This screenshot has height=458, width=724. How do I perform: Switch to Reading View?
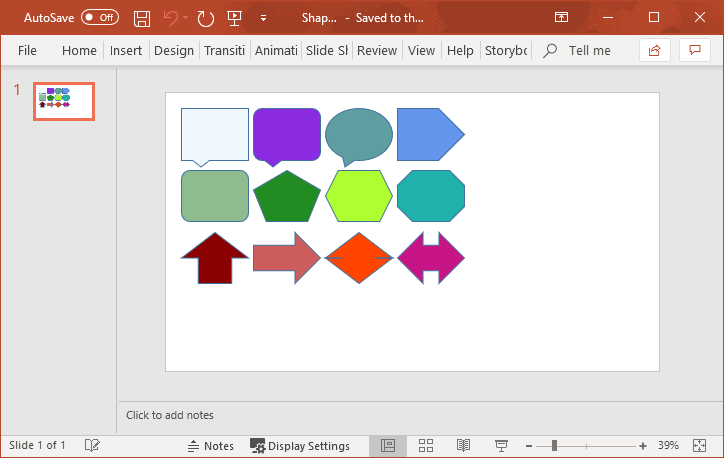coord(463,445)
